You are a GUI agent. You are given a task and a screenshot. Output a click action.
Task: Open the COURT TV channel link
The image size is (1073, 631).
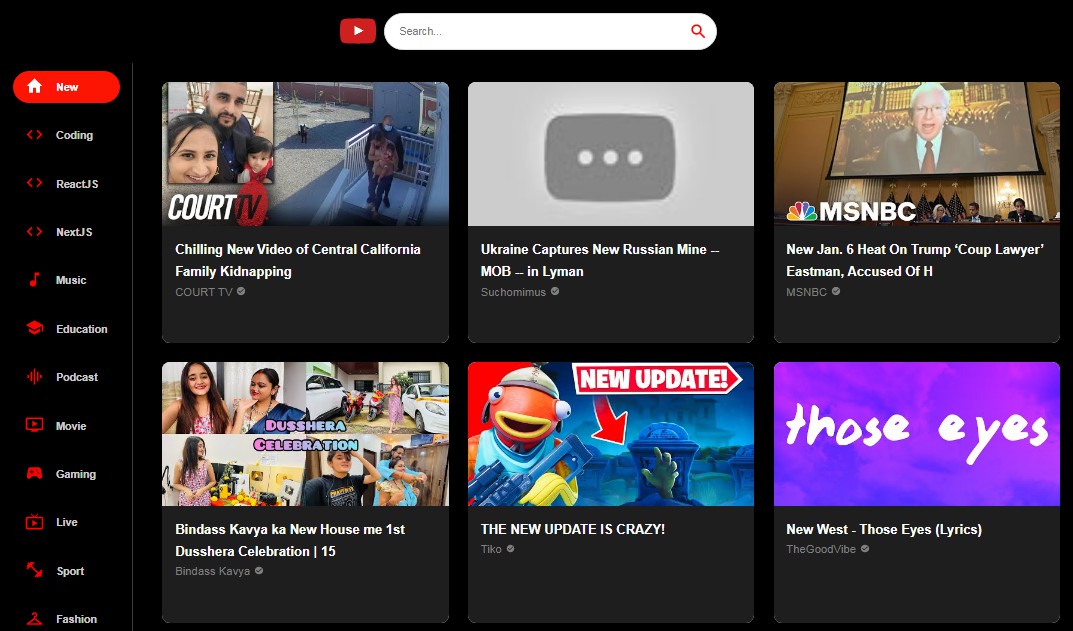[x=203, y=292]
